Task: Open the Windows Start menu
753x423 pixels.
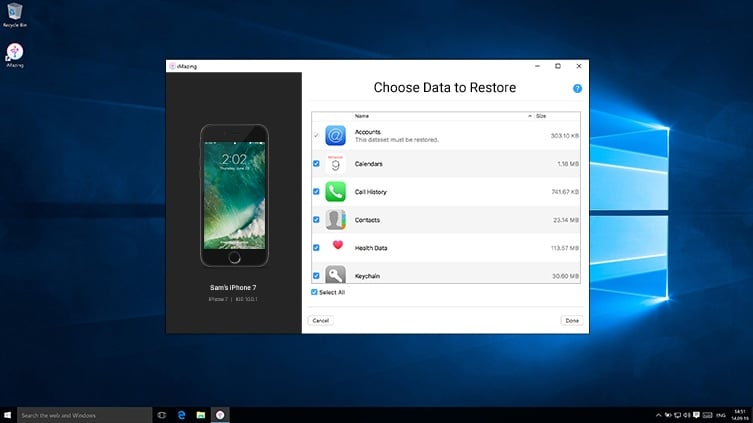Action: [x=8, y=415]
